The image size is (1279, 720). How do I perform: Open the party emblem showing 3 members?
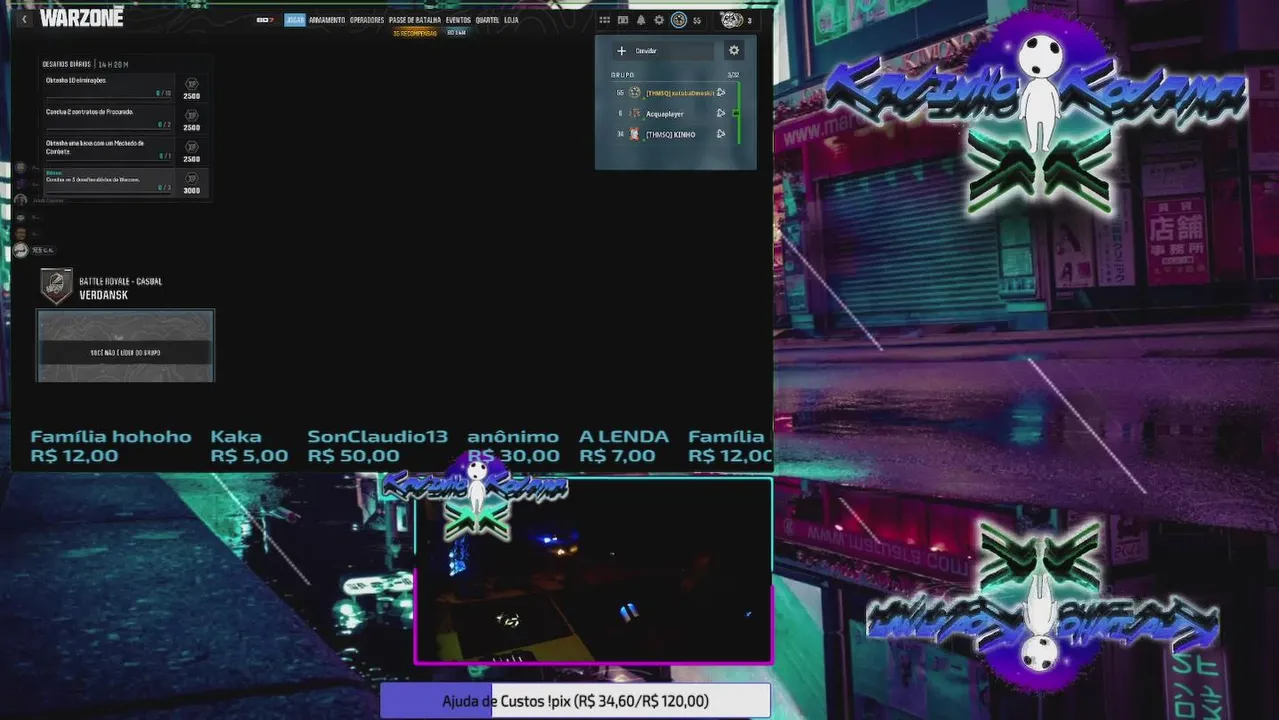tap(731, 20)
